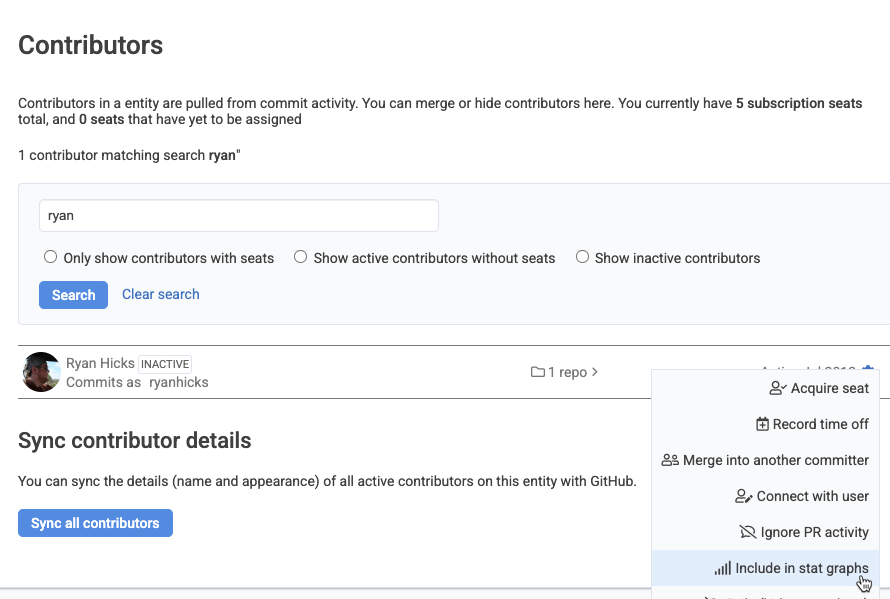Click Ryan Hicks avatar thumbnail
The image size is (890, 599).
pos(41,372)
